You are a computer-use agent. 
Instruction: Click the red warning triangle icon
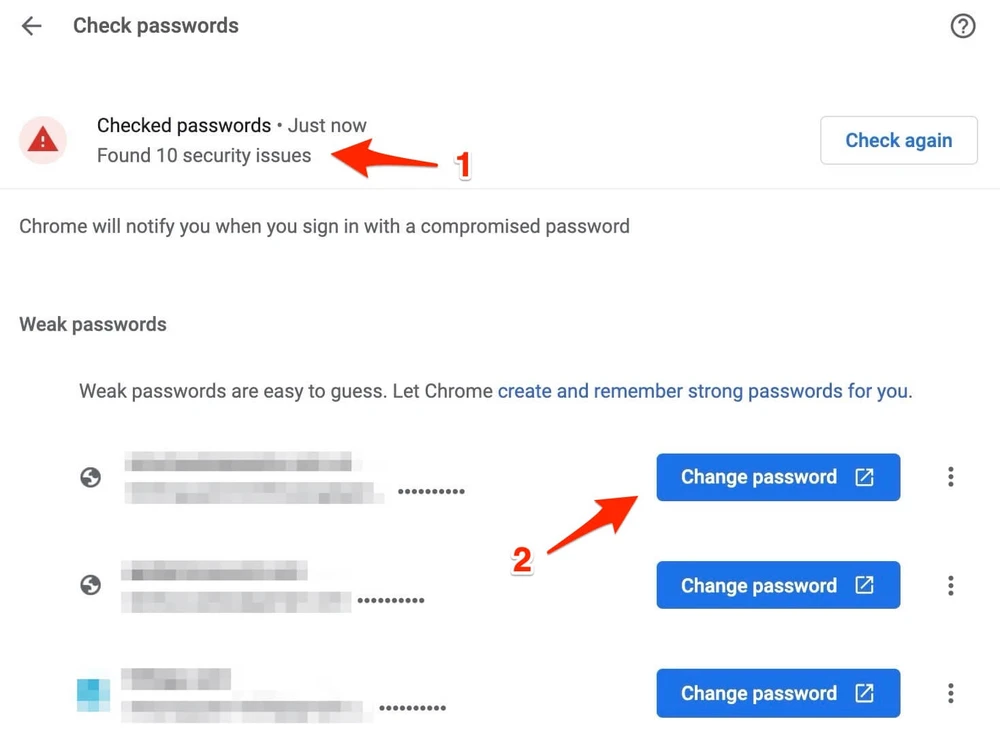[43, 140]
